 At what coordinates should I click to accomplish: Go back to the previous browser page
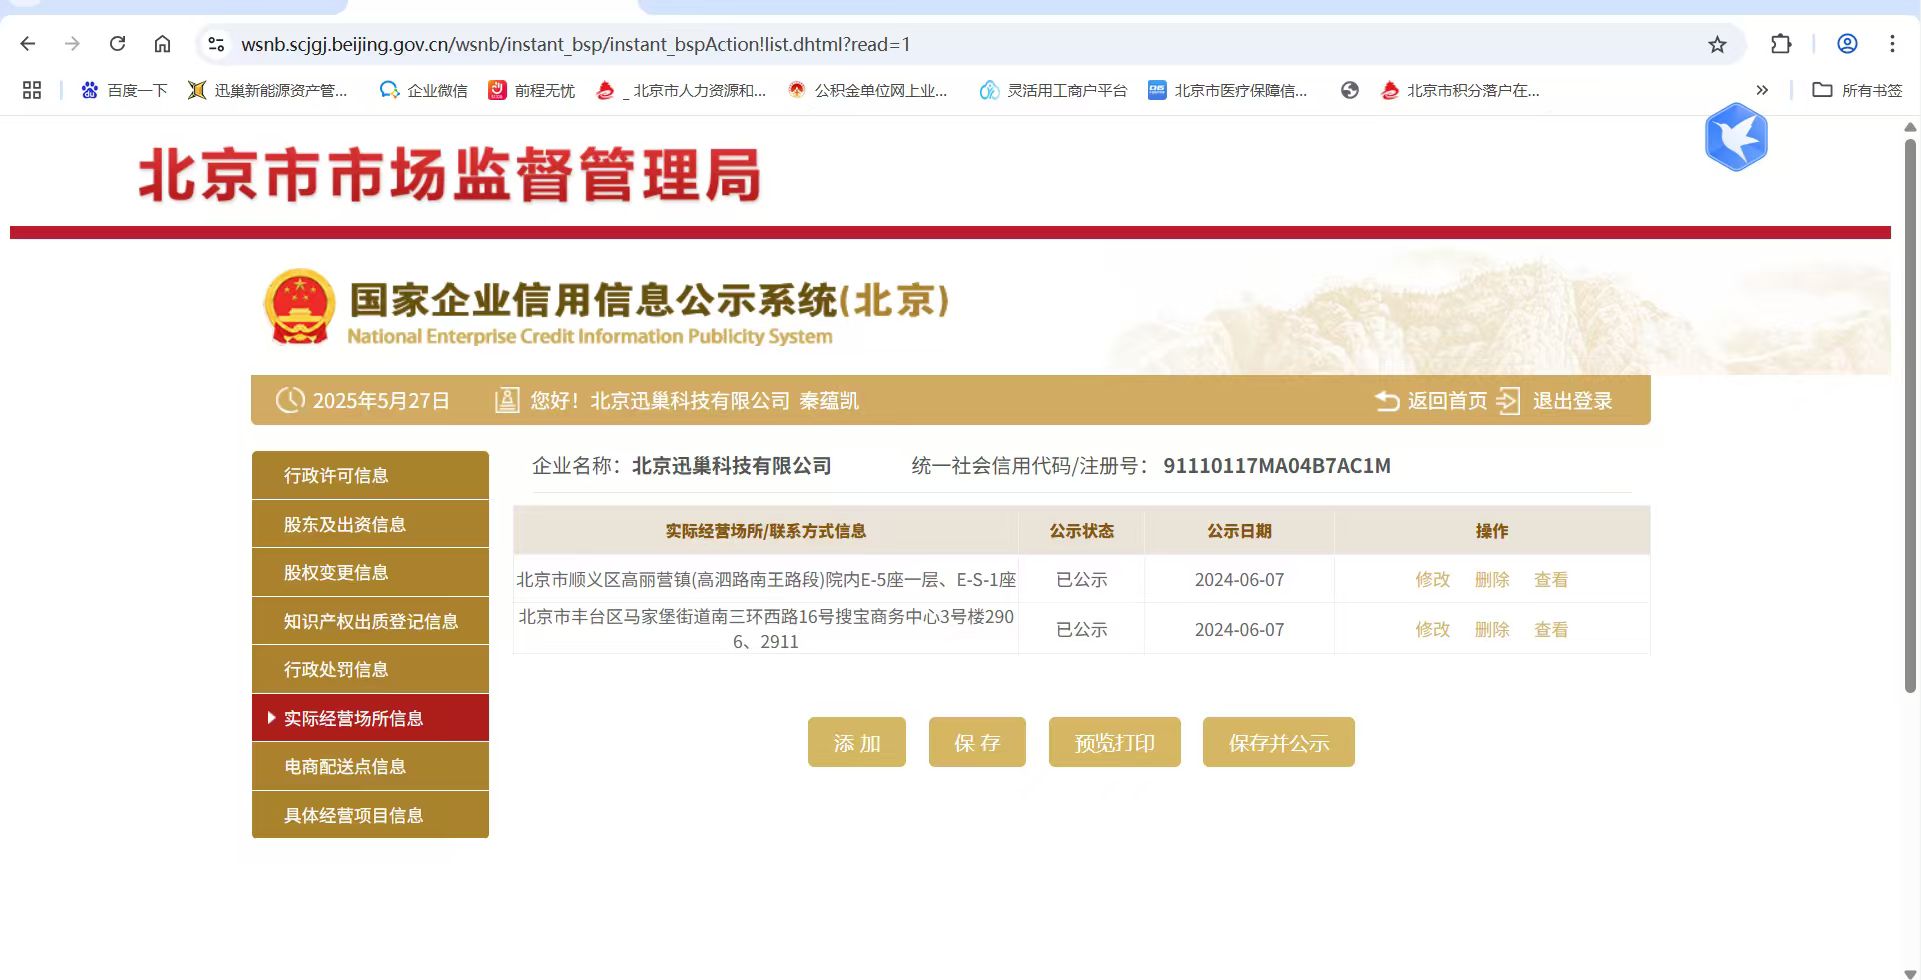[28, 44]
